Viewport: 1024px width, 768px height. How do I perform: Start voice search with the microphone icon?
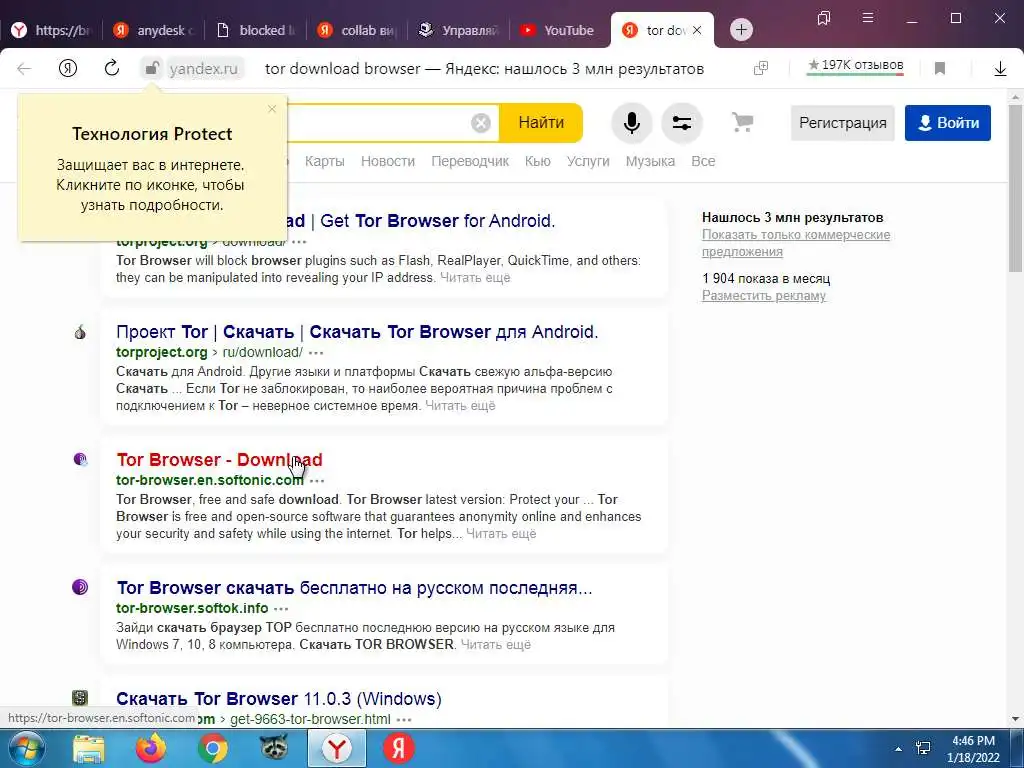[x=632, y=123]
